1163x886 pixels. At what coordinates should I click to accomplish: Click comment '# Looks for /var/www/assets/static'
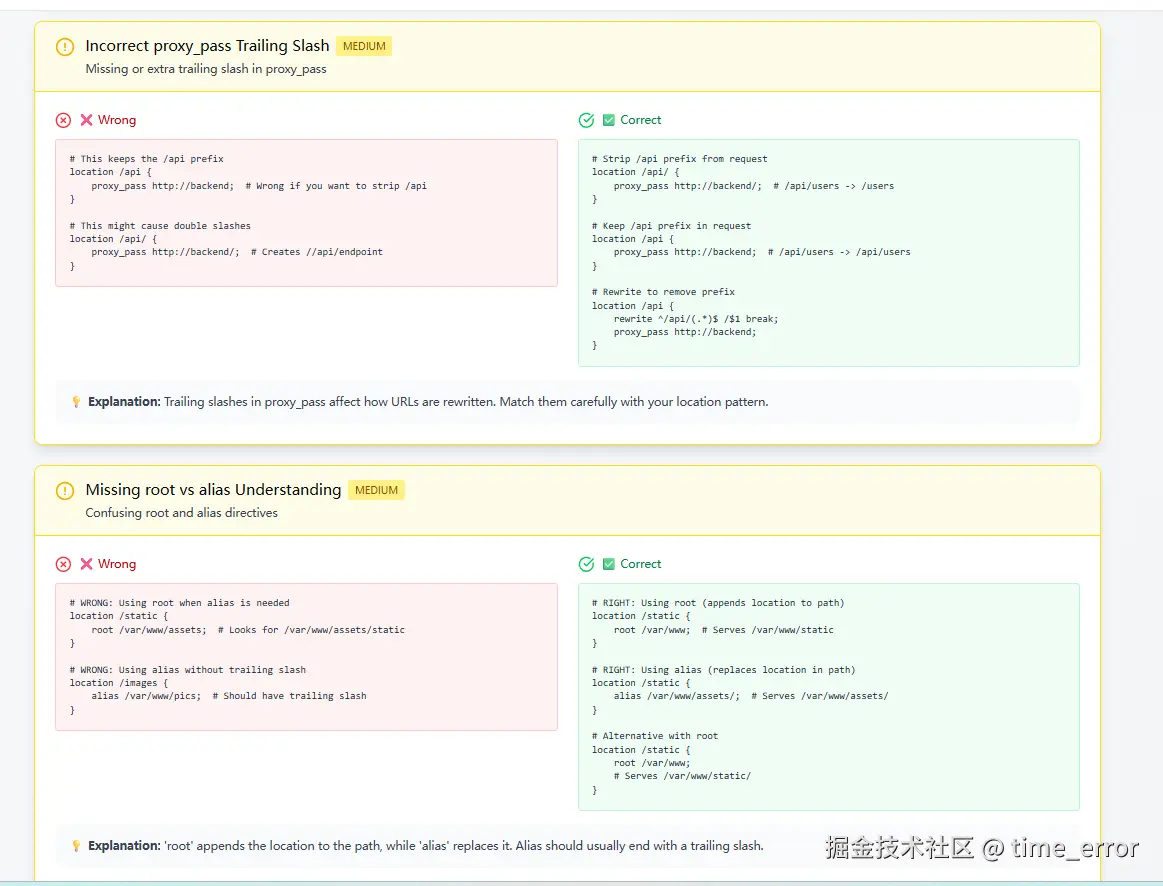[x=312, y=630]
